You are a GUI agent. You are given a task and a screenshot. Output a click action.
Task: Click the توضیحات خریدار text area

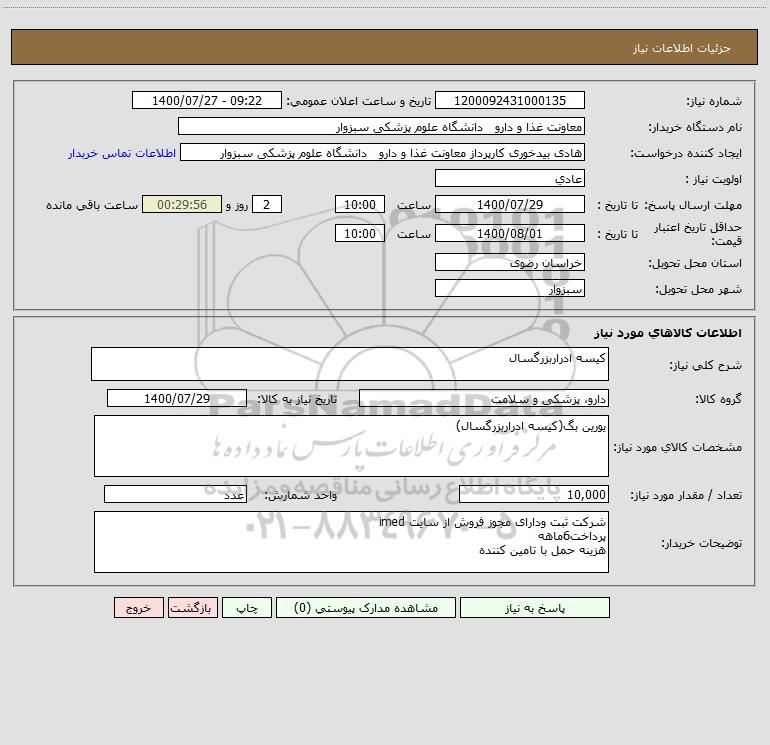(351, 542)
